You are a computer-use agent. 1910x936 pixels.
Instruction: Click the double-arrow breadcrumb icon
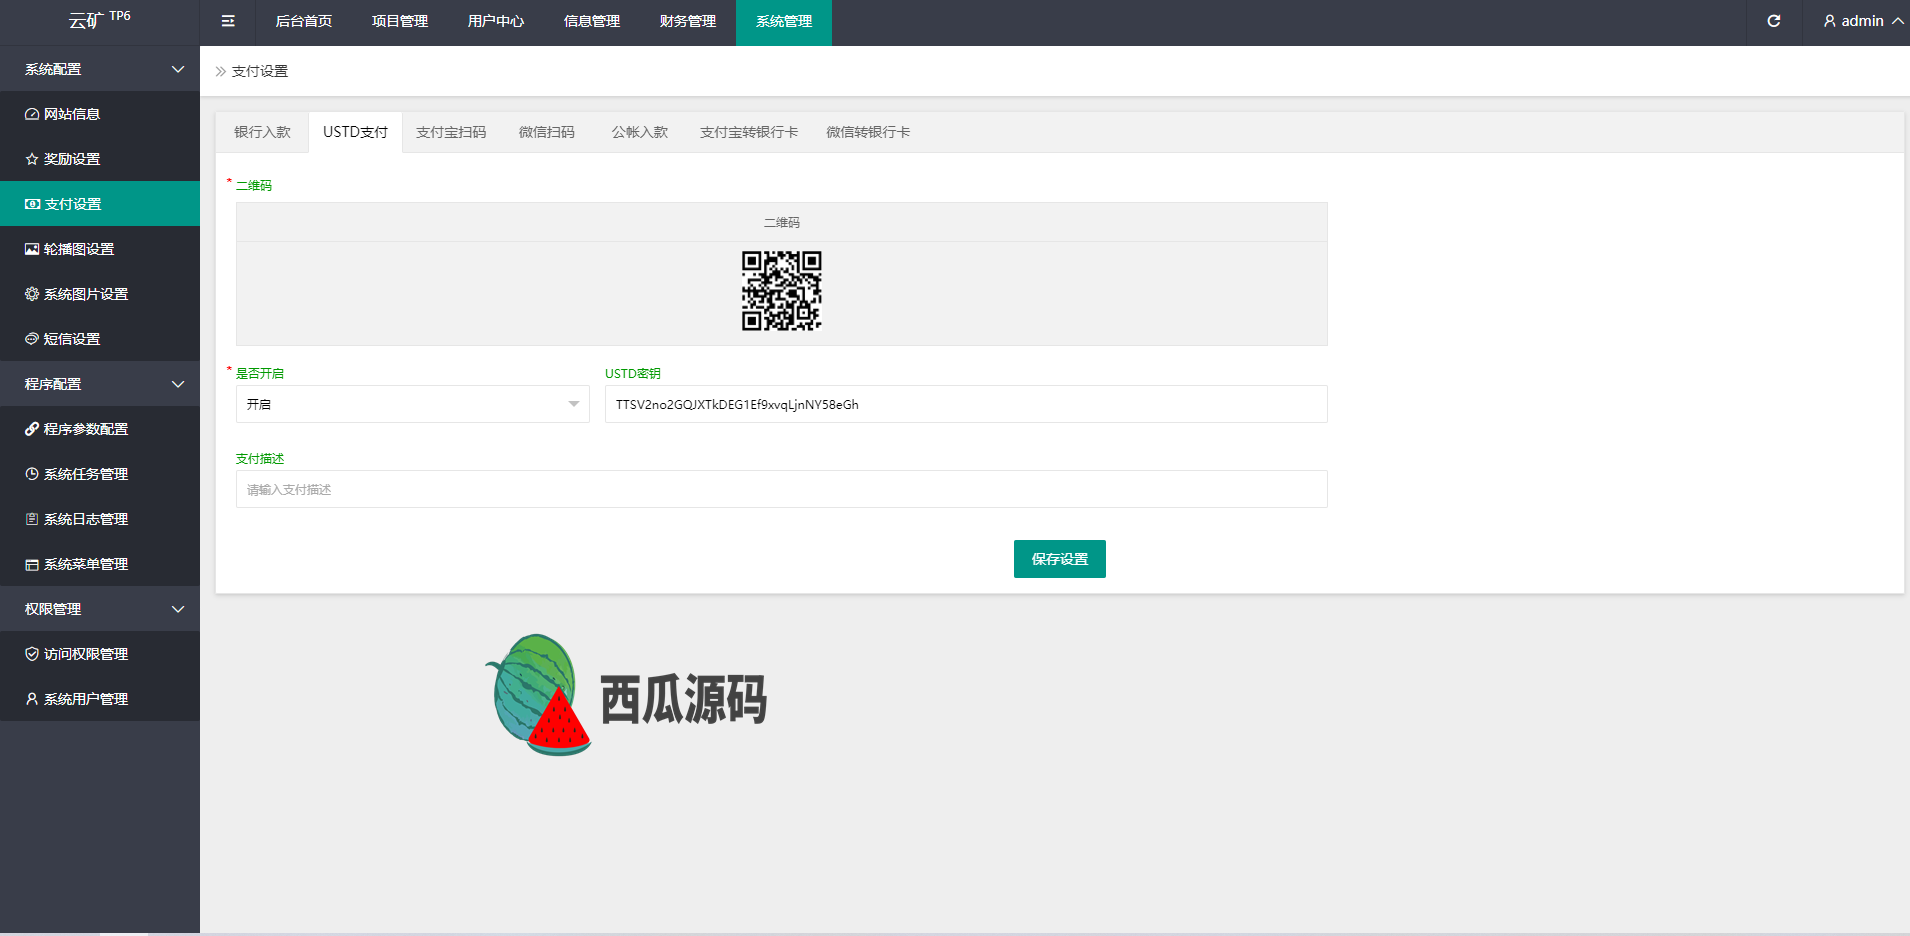221,71
